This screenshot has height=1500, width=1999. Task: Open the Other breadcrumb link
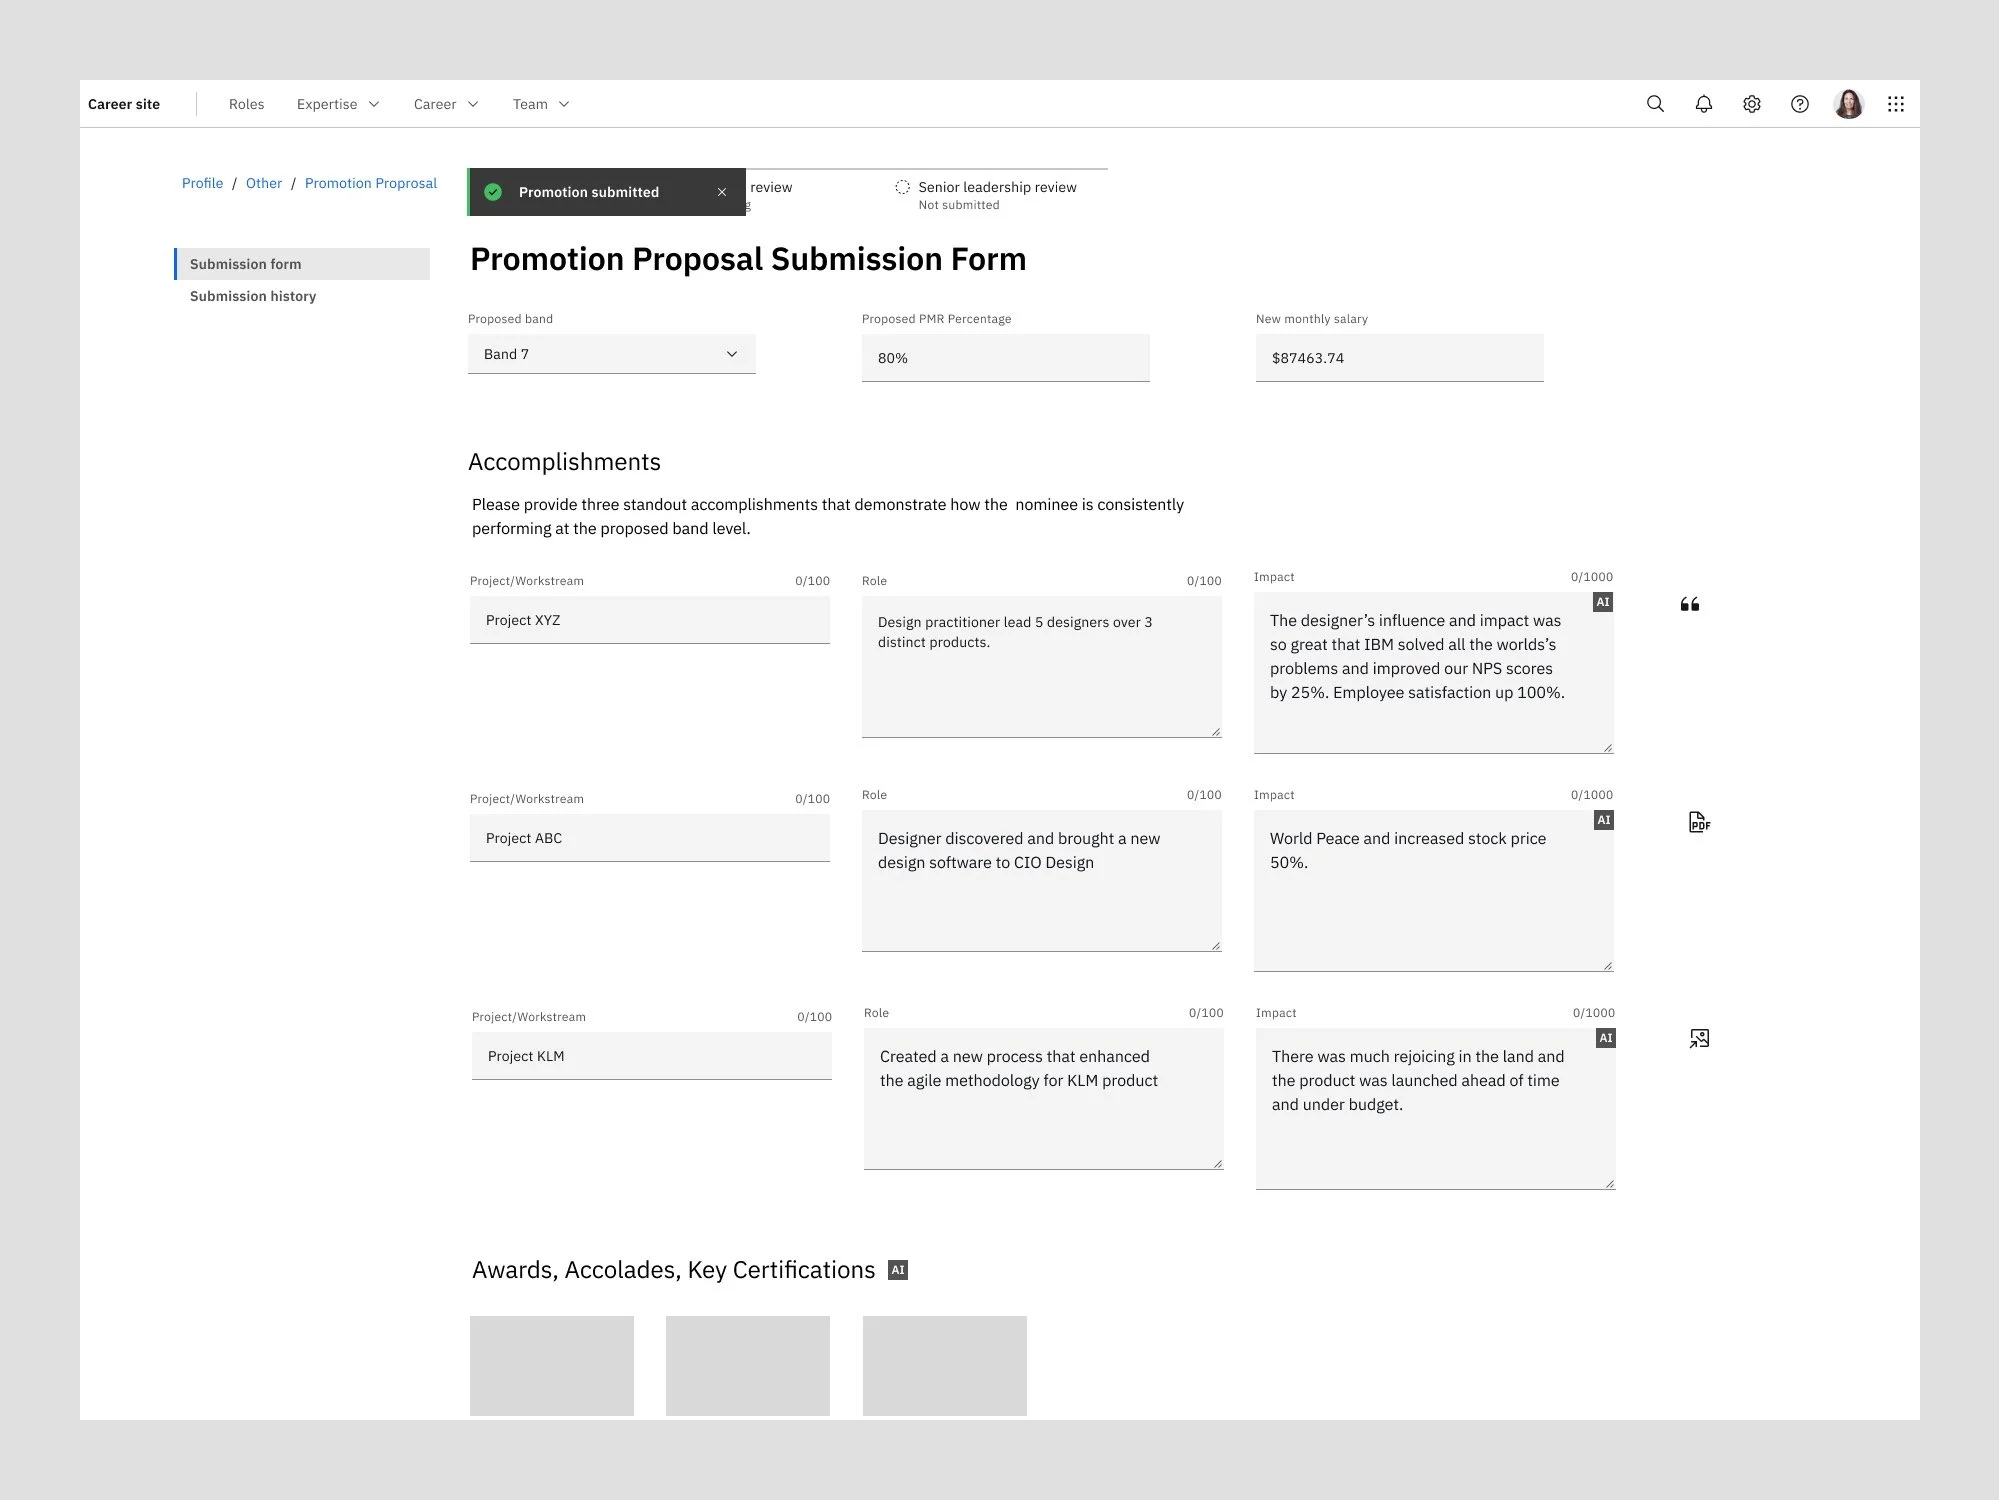(x=264, y=183)
